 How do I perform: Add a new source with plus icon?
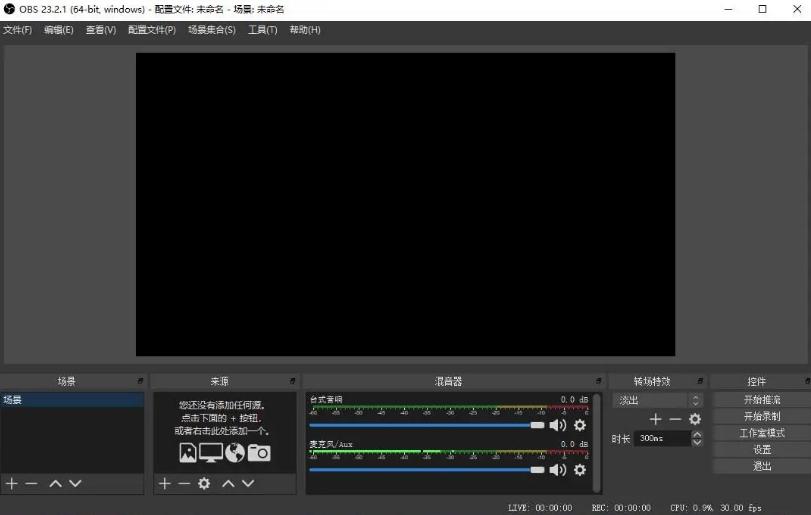click(x=165, y=483)
